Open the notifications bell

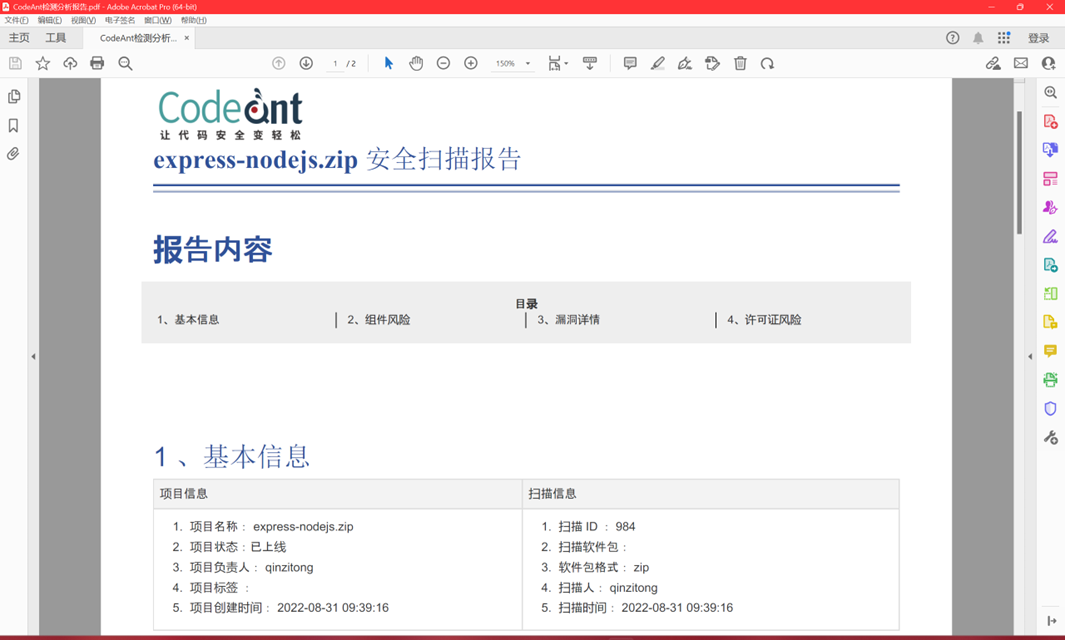click(978, 38)
